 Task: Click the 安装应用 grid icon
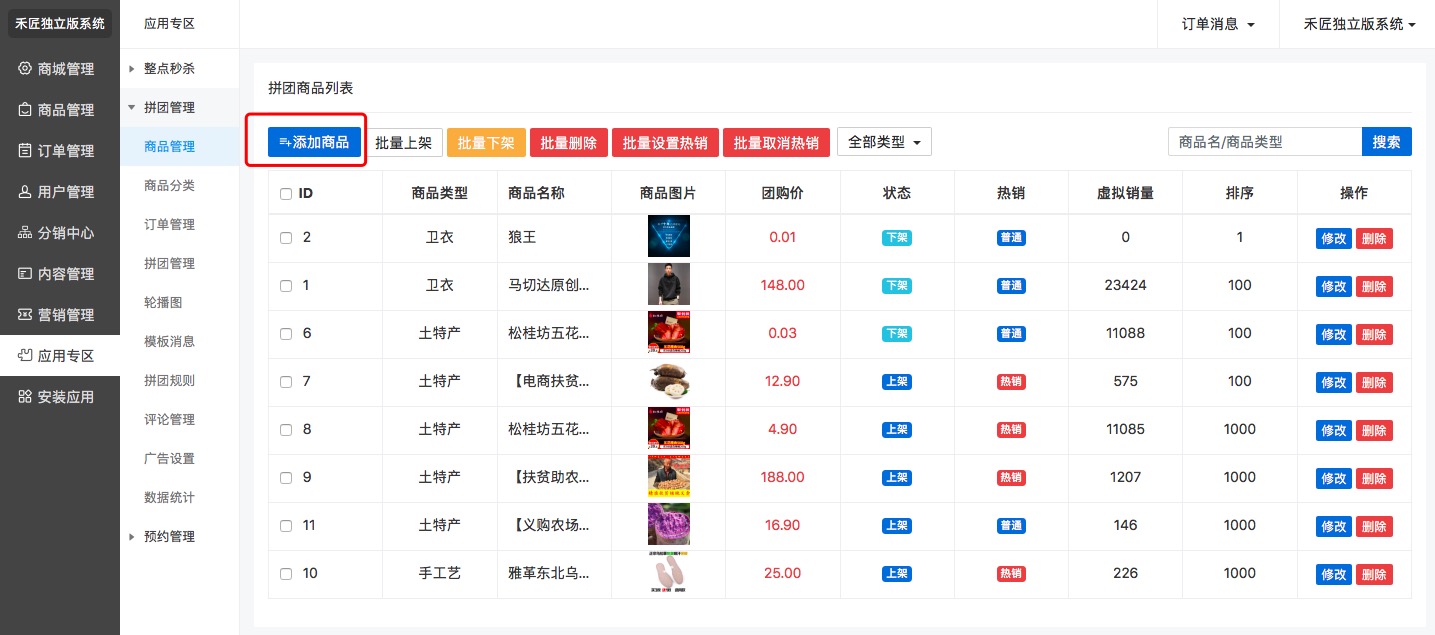pos(25,397)
